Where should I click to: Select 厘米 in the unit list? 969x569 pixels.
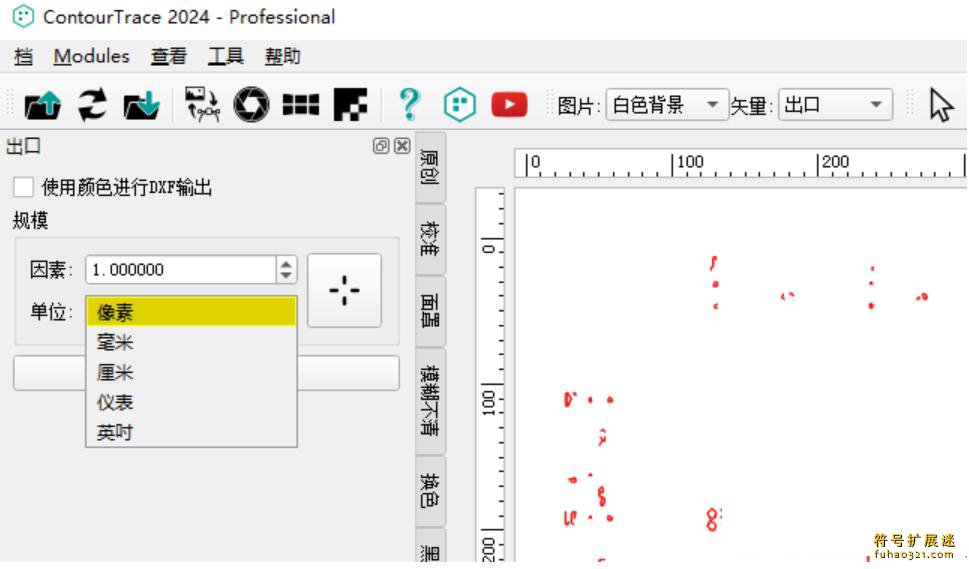(x=192, y=373)
